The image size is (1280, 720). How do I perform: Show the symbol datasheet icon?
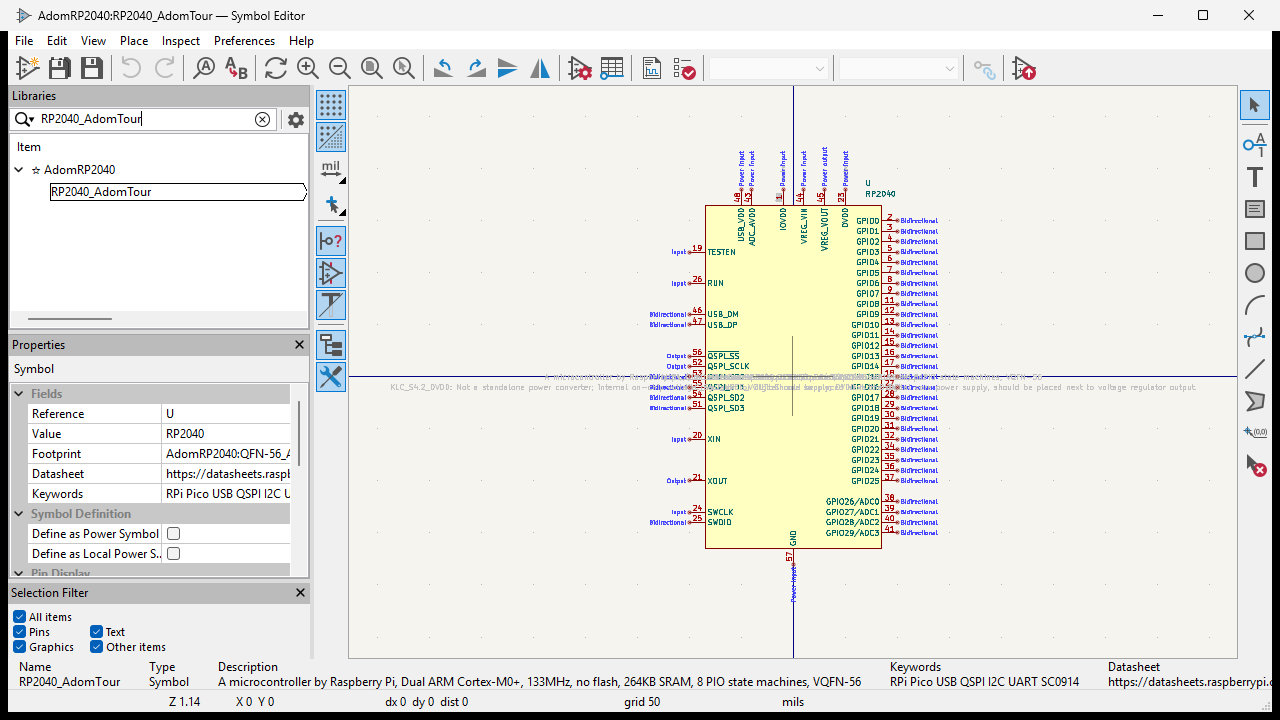(x=652, y=68)
